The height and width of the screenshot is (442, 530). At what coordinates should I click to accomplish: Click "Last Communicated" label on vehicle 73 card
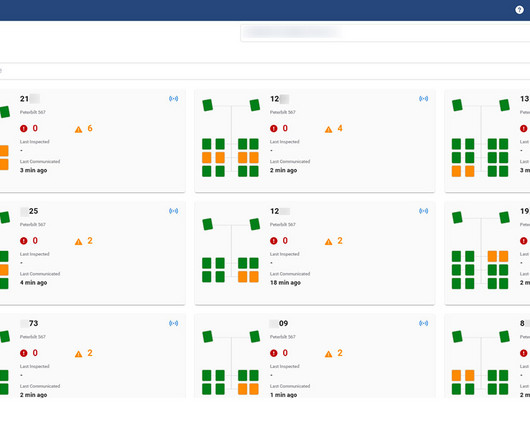(x=40, y=386)
